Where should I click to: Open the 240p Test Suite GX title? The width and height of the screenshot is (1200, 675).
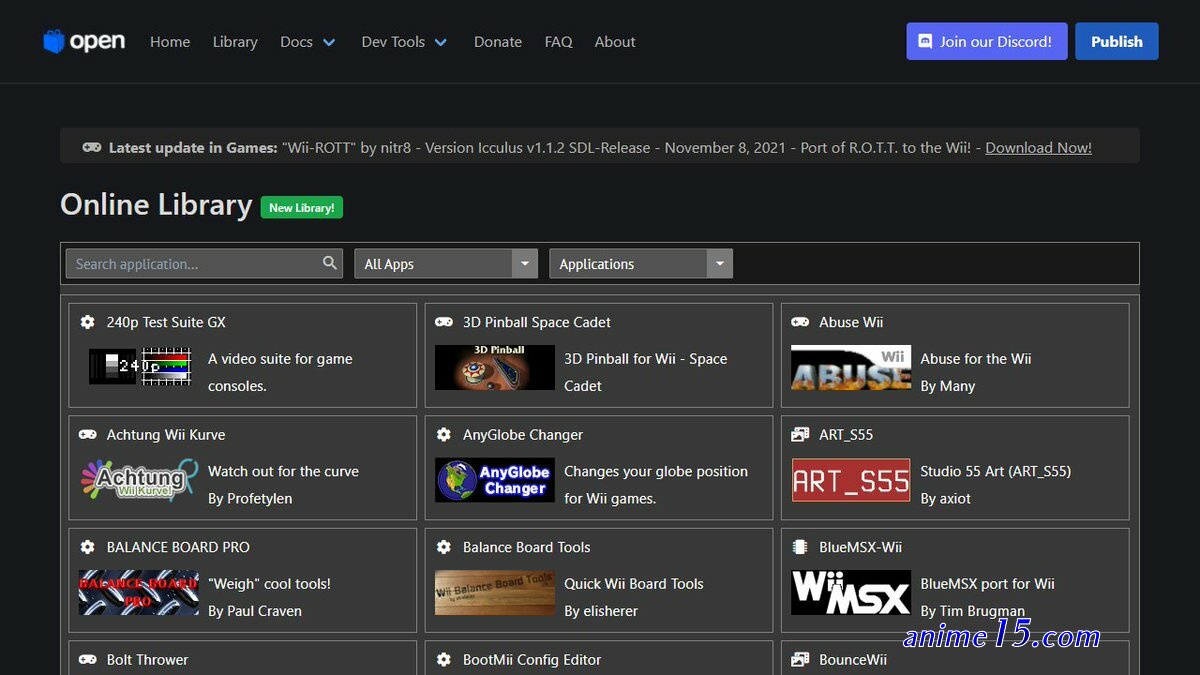(166, 322)
